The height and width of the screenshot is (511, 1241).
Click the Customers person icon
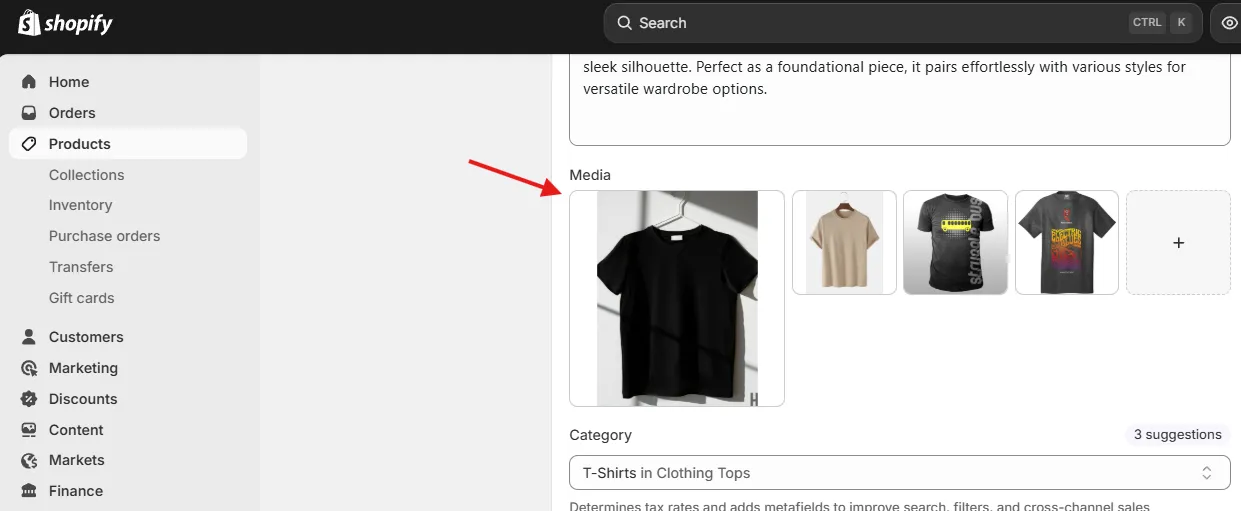29,337
